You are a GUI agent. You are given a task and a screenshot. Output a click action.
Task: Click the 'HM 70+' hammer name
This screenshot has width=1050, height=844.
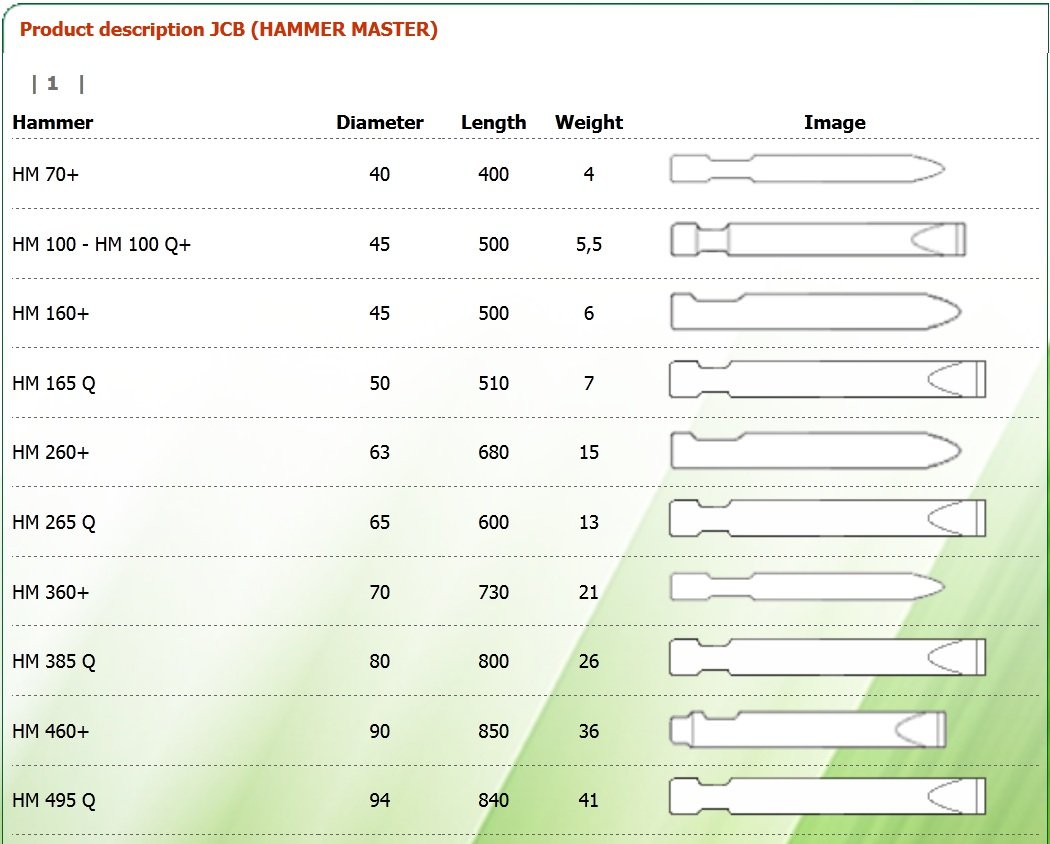point(46,174)
